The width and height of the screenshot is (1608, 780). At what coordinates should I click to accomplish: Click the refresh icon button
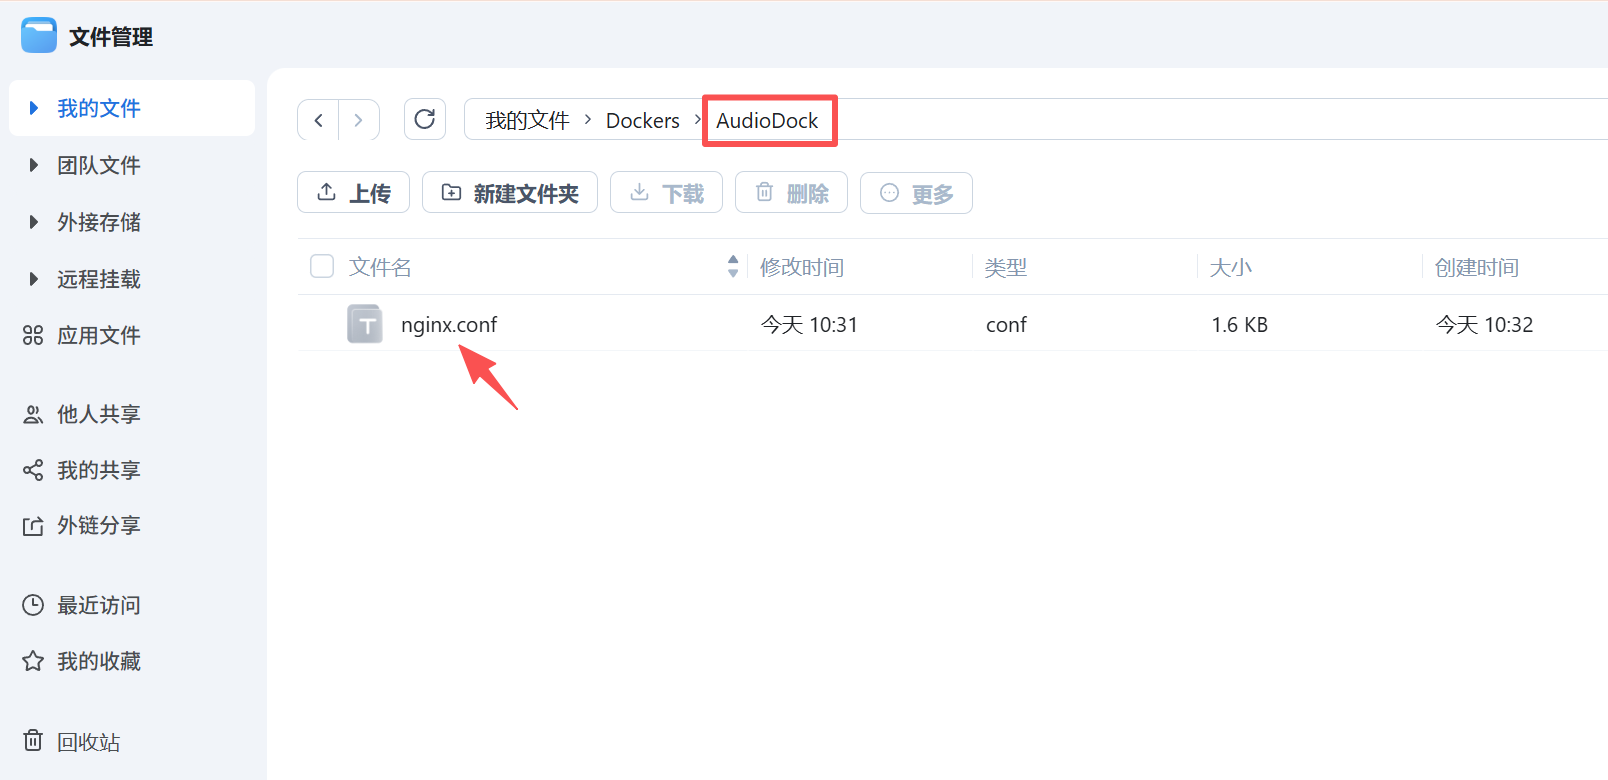click(x=425, y=119)
